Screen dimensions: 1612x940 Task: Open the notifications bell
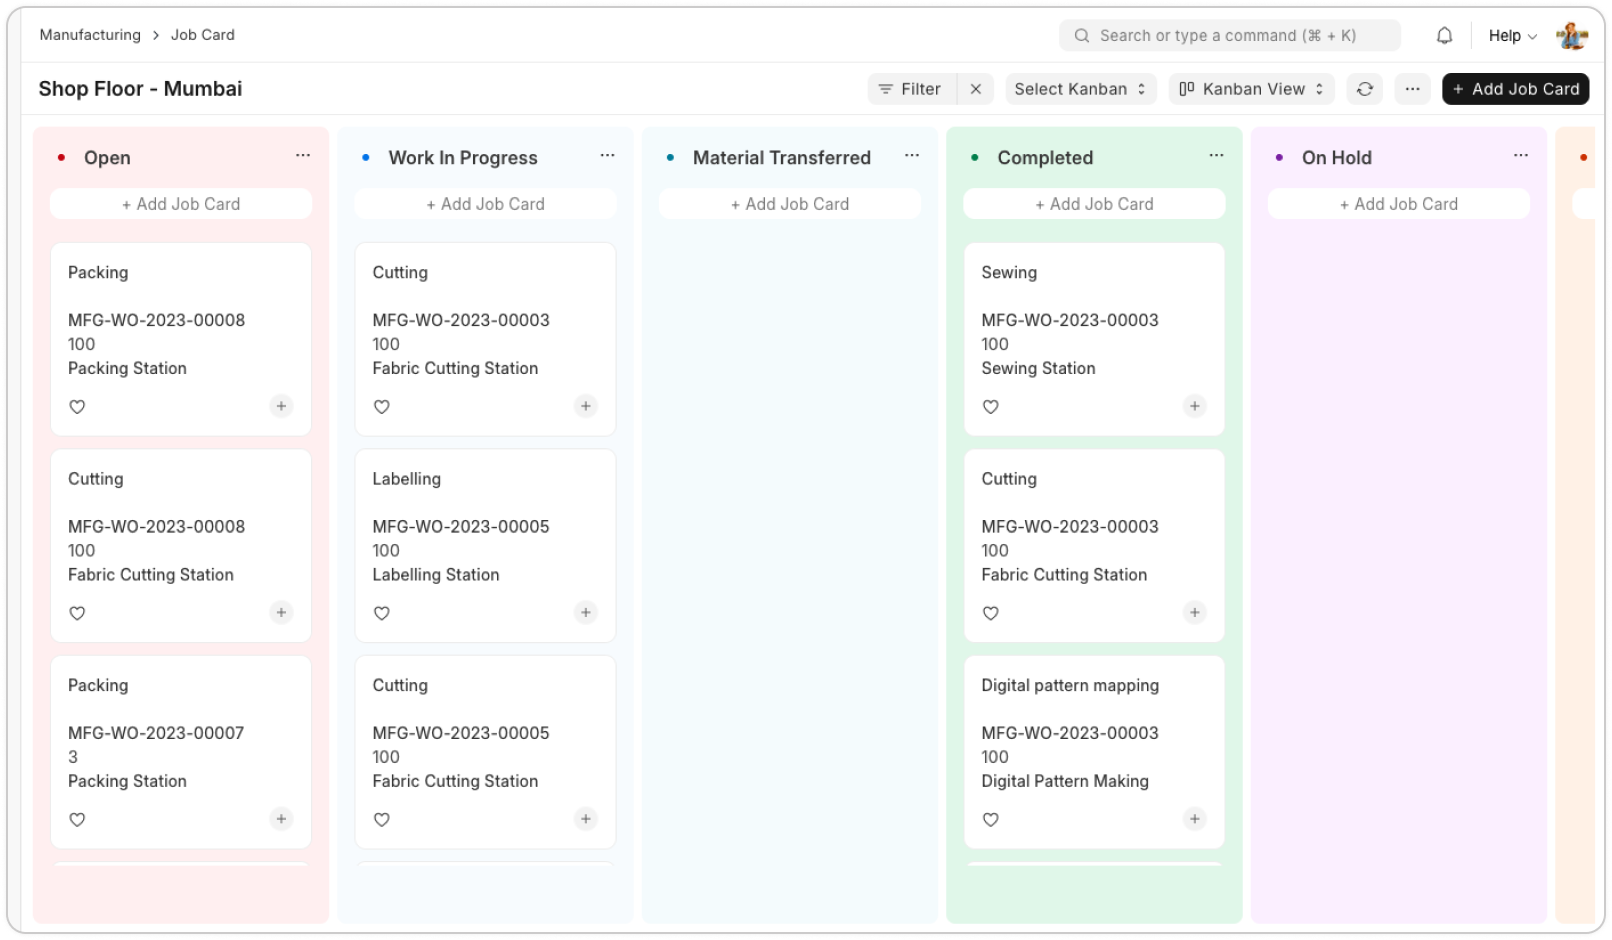click(x=1444, y=36)
